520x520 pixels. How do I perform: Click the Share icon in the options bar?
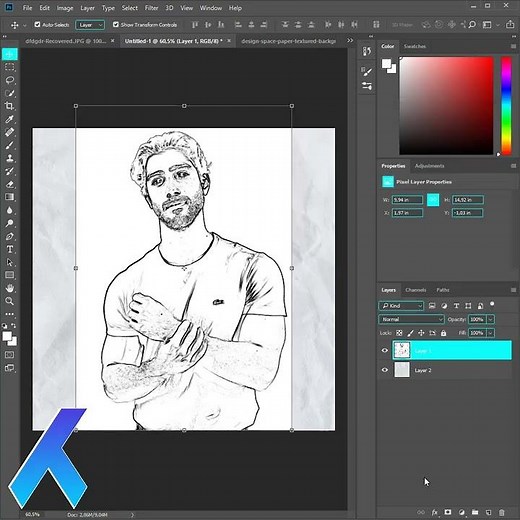coord(510,25)
